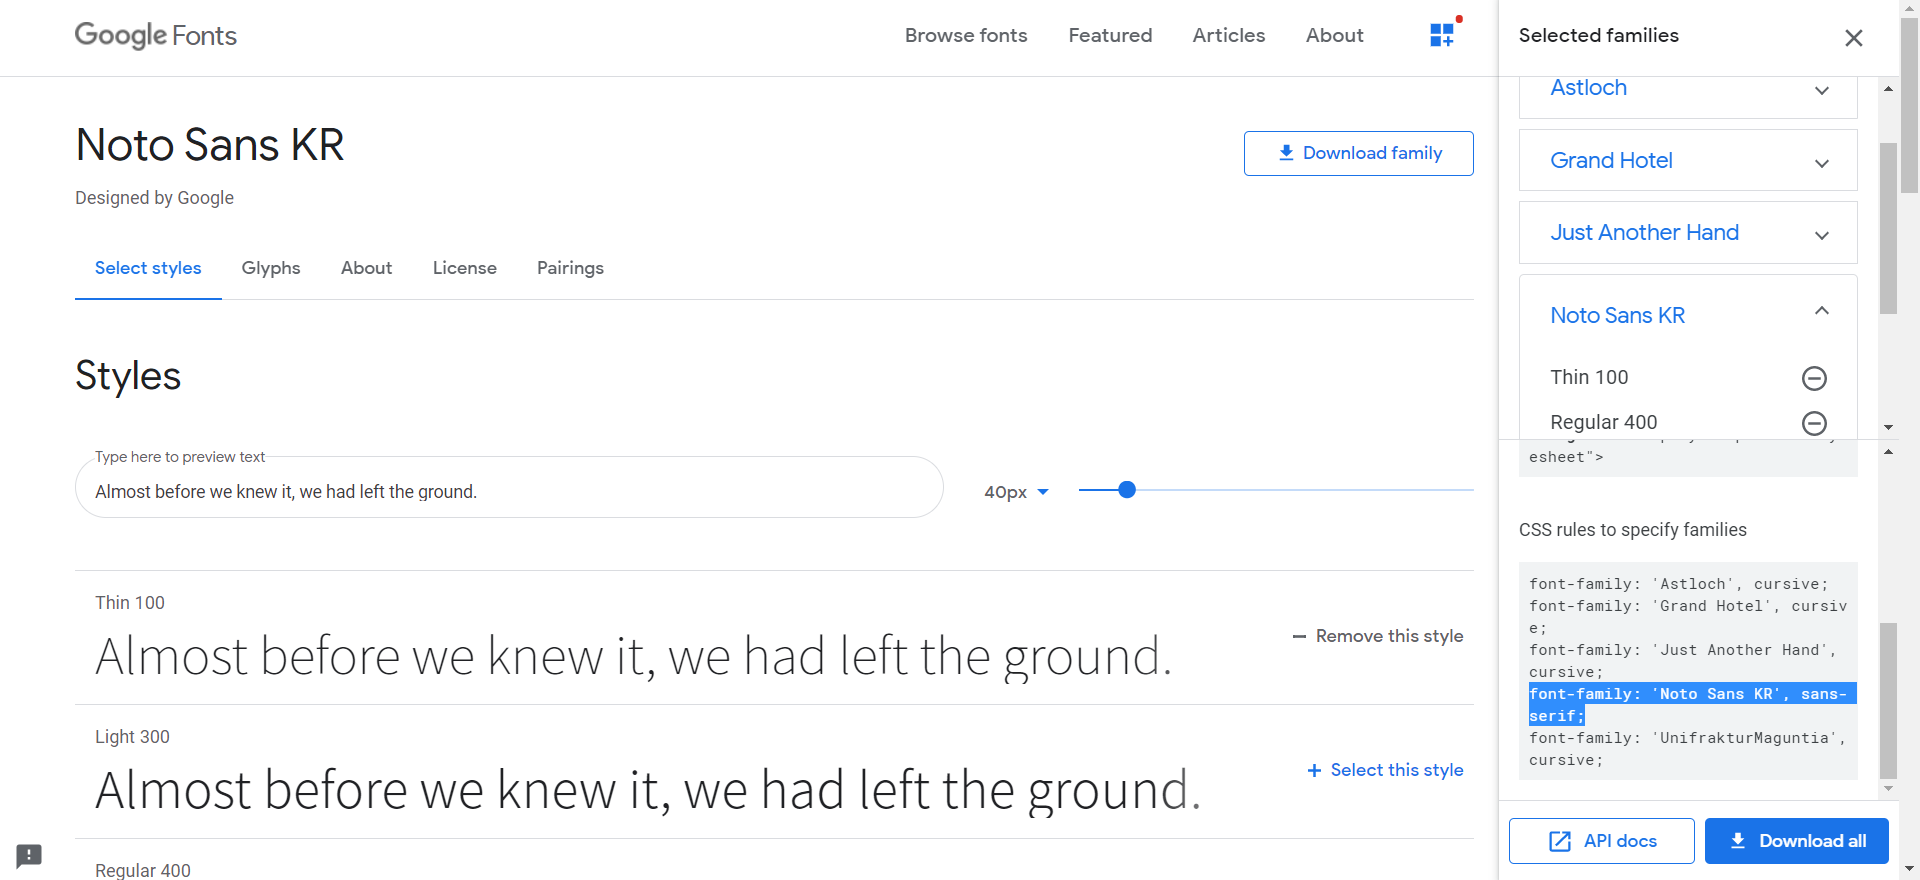Switch to the Select styles tab
Screen dimensions: 1920x880
pos(148,268)
